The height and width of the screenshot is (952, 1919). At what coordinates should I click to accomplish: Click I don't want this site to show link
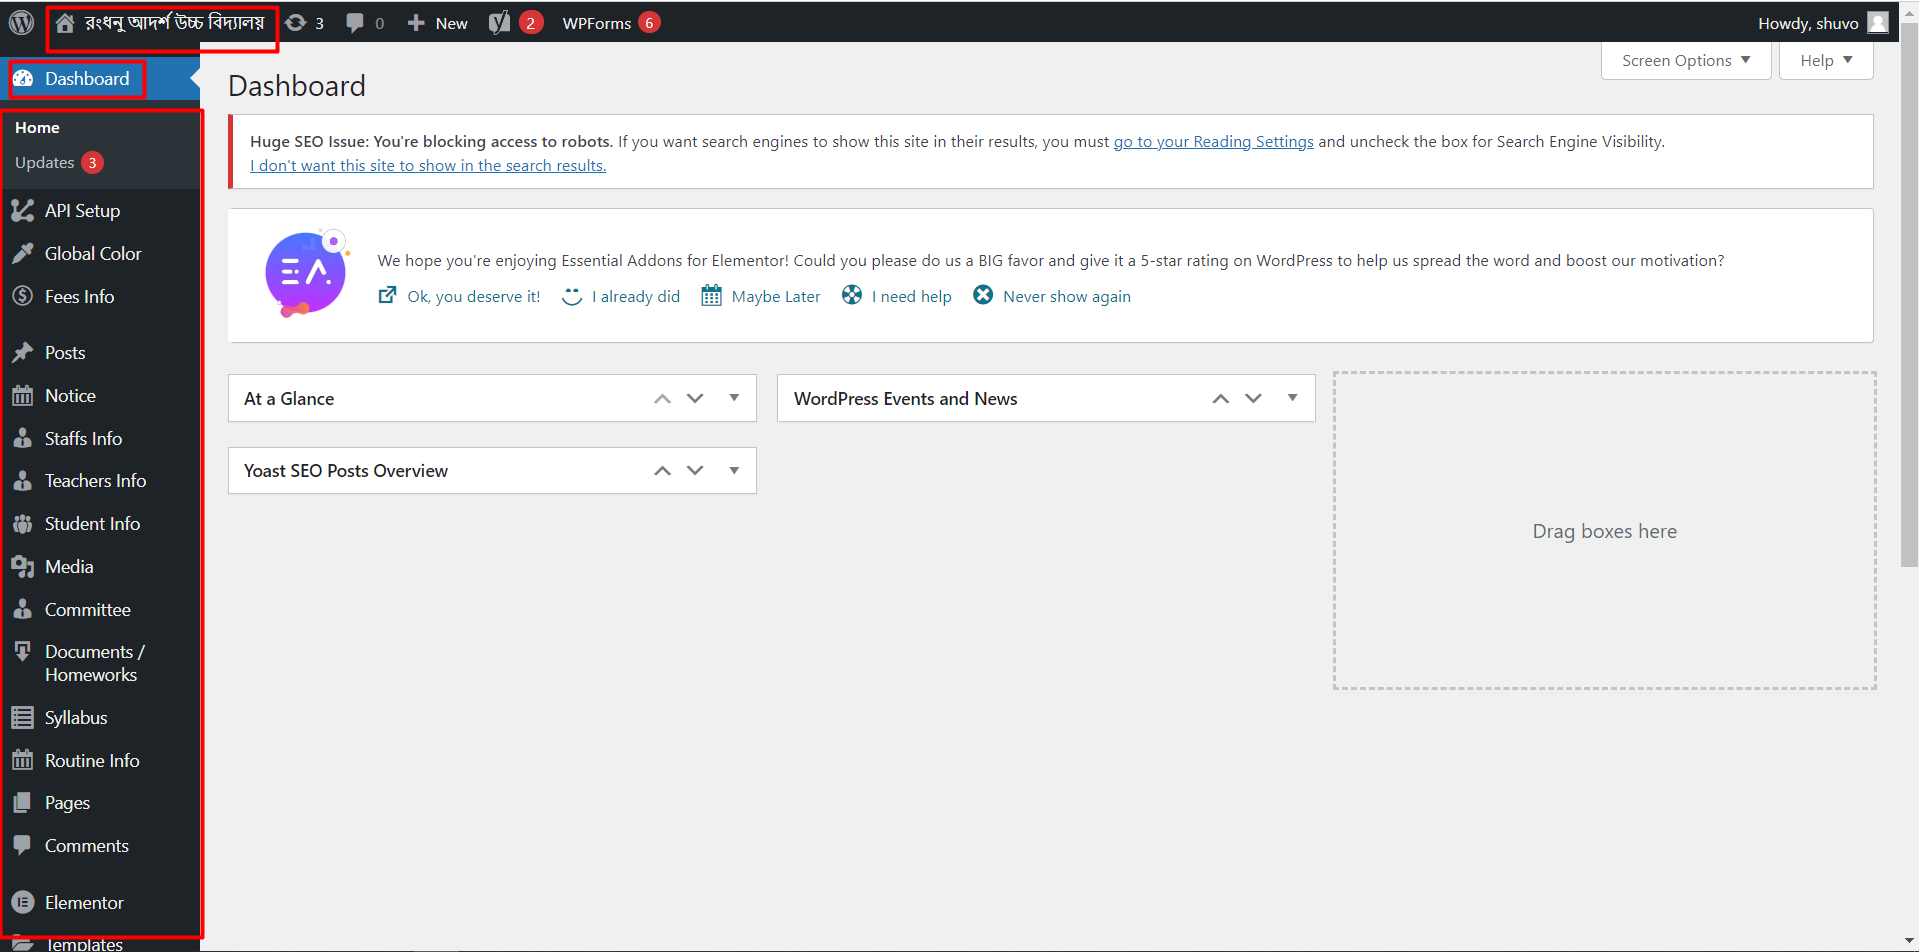coord(428,165)
